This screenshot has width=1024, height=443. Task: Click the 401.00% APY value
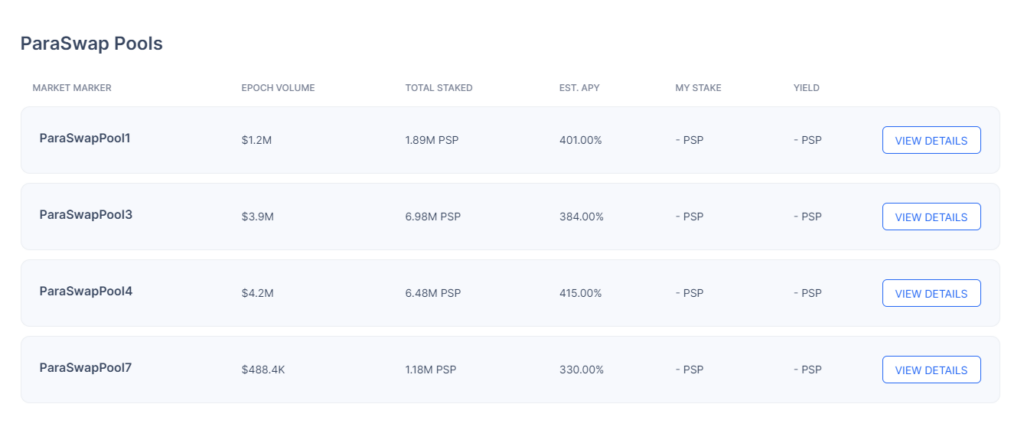(581, 140)
